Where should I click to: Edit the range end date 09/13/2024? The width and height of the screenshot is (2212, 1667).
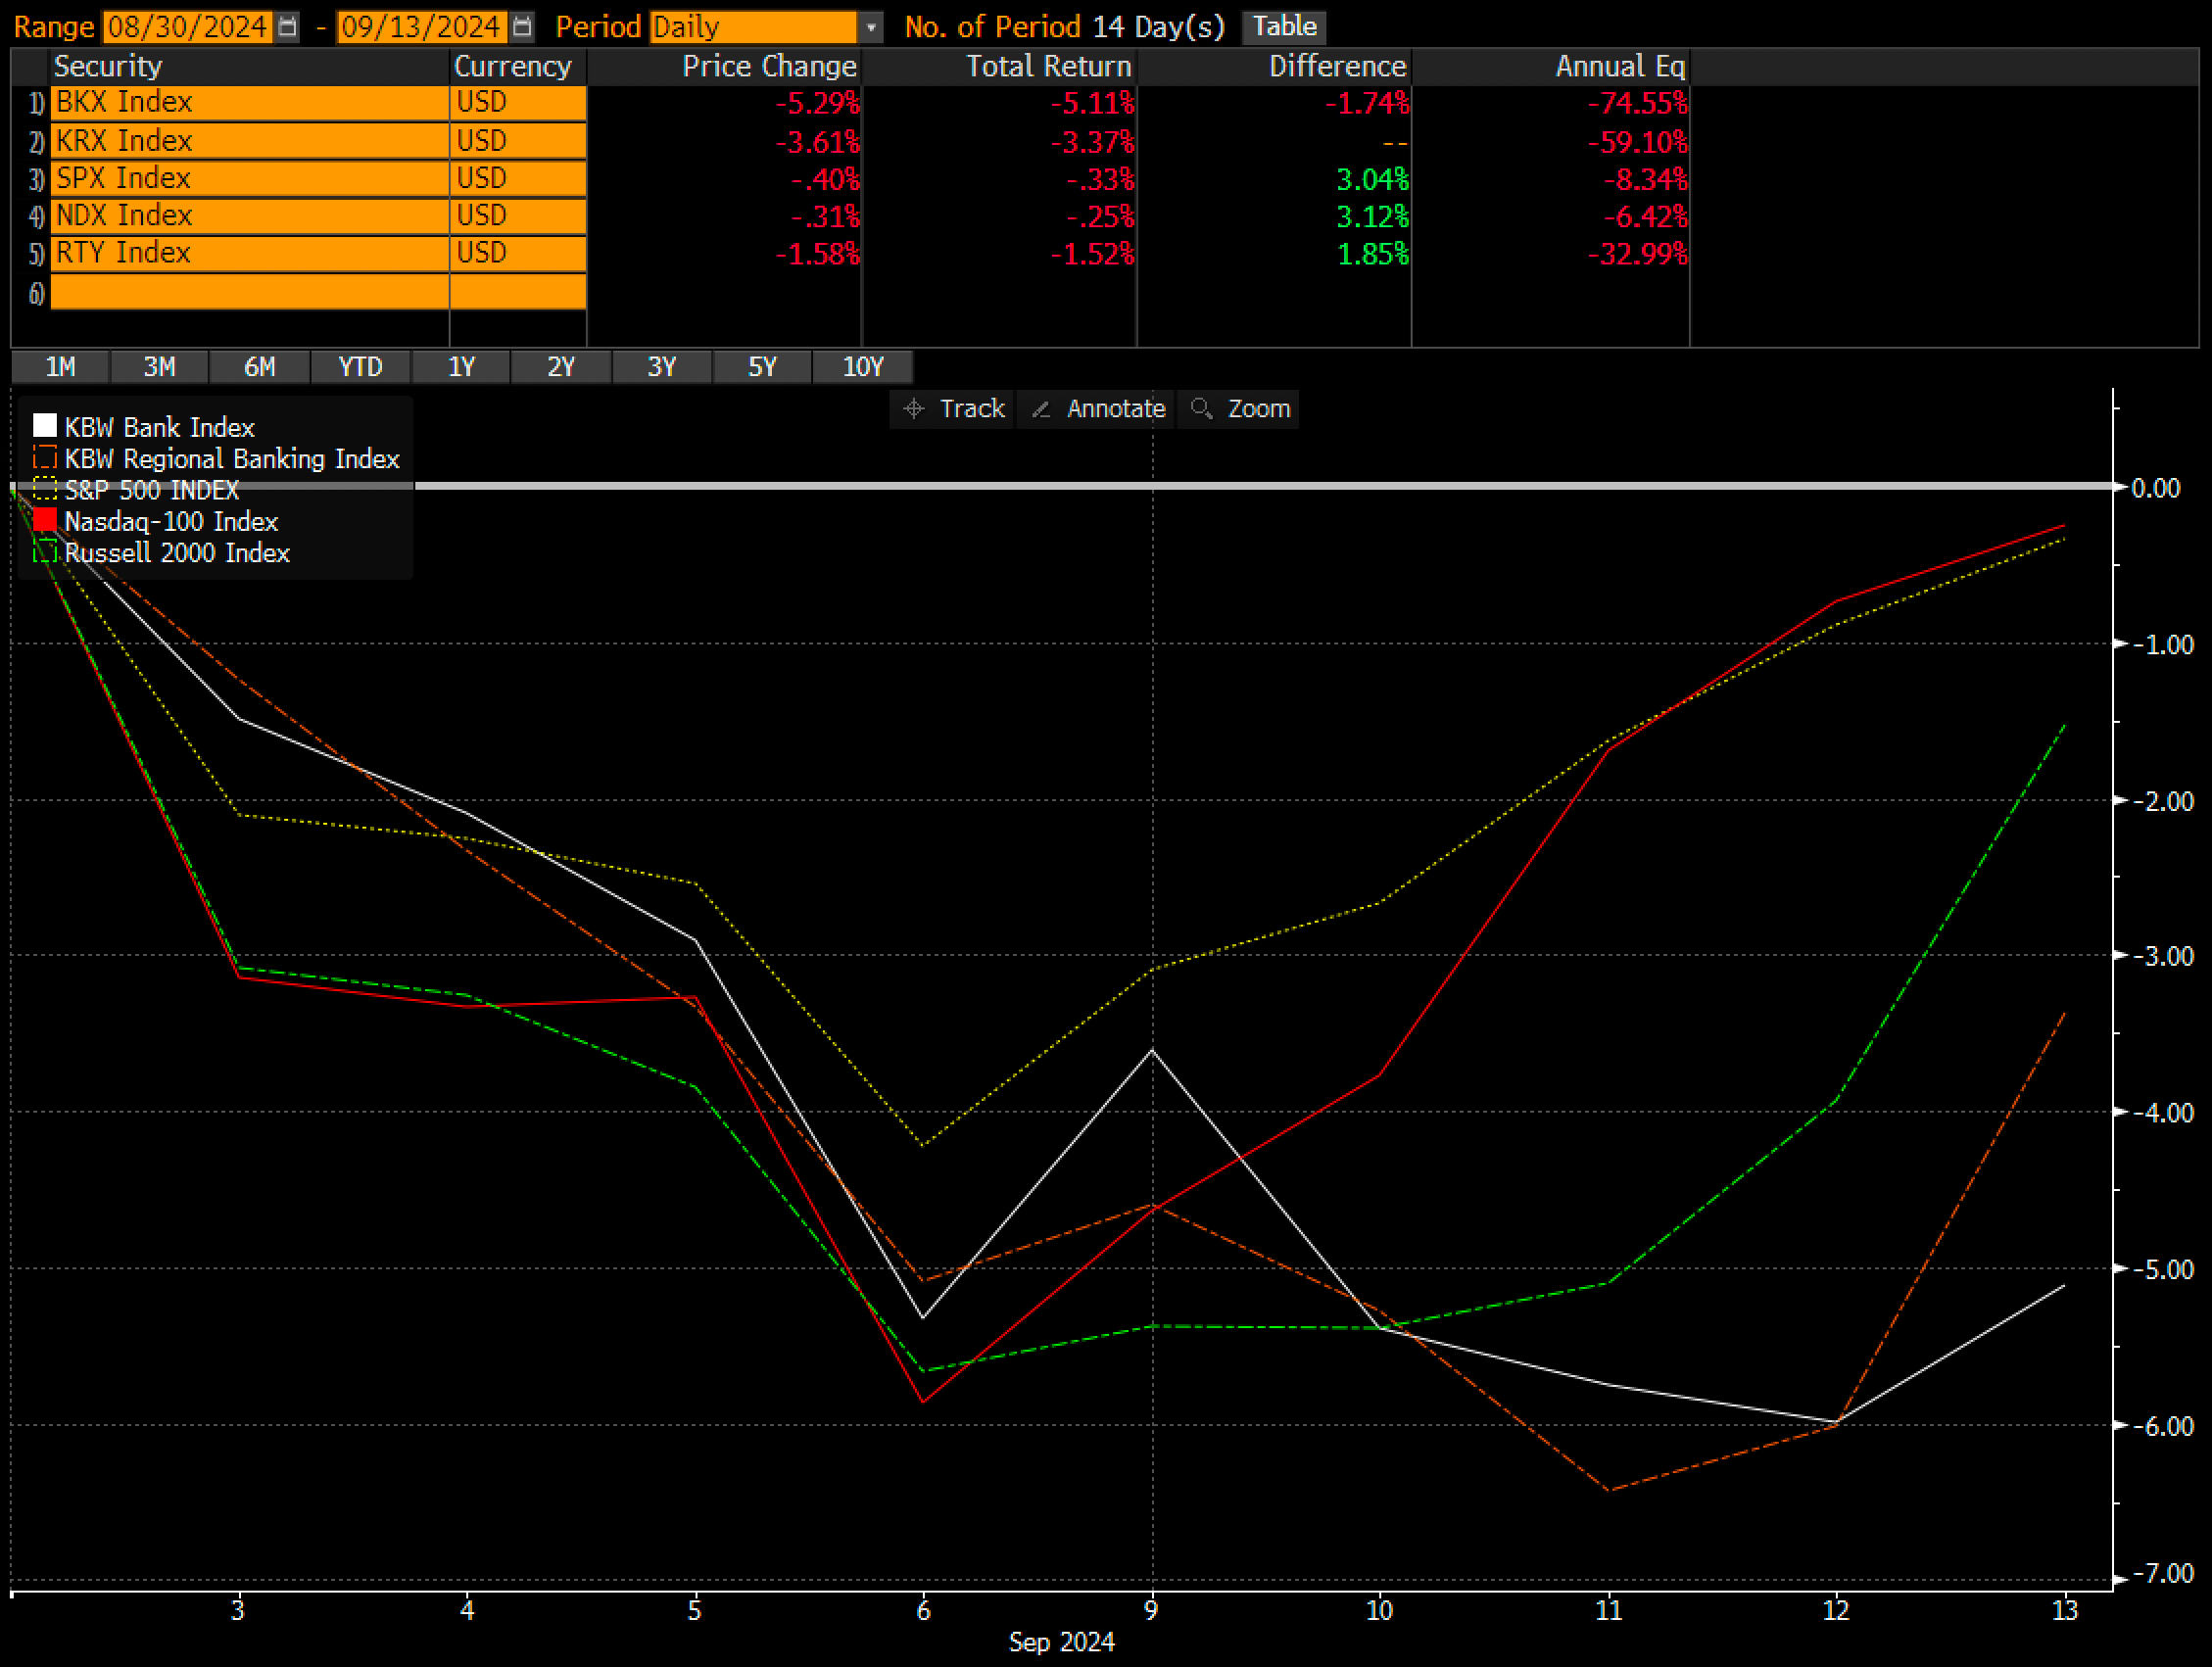422,27
